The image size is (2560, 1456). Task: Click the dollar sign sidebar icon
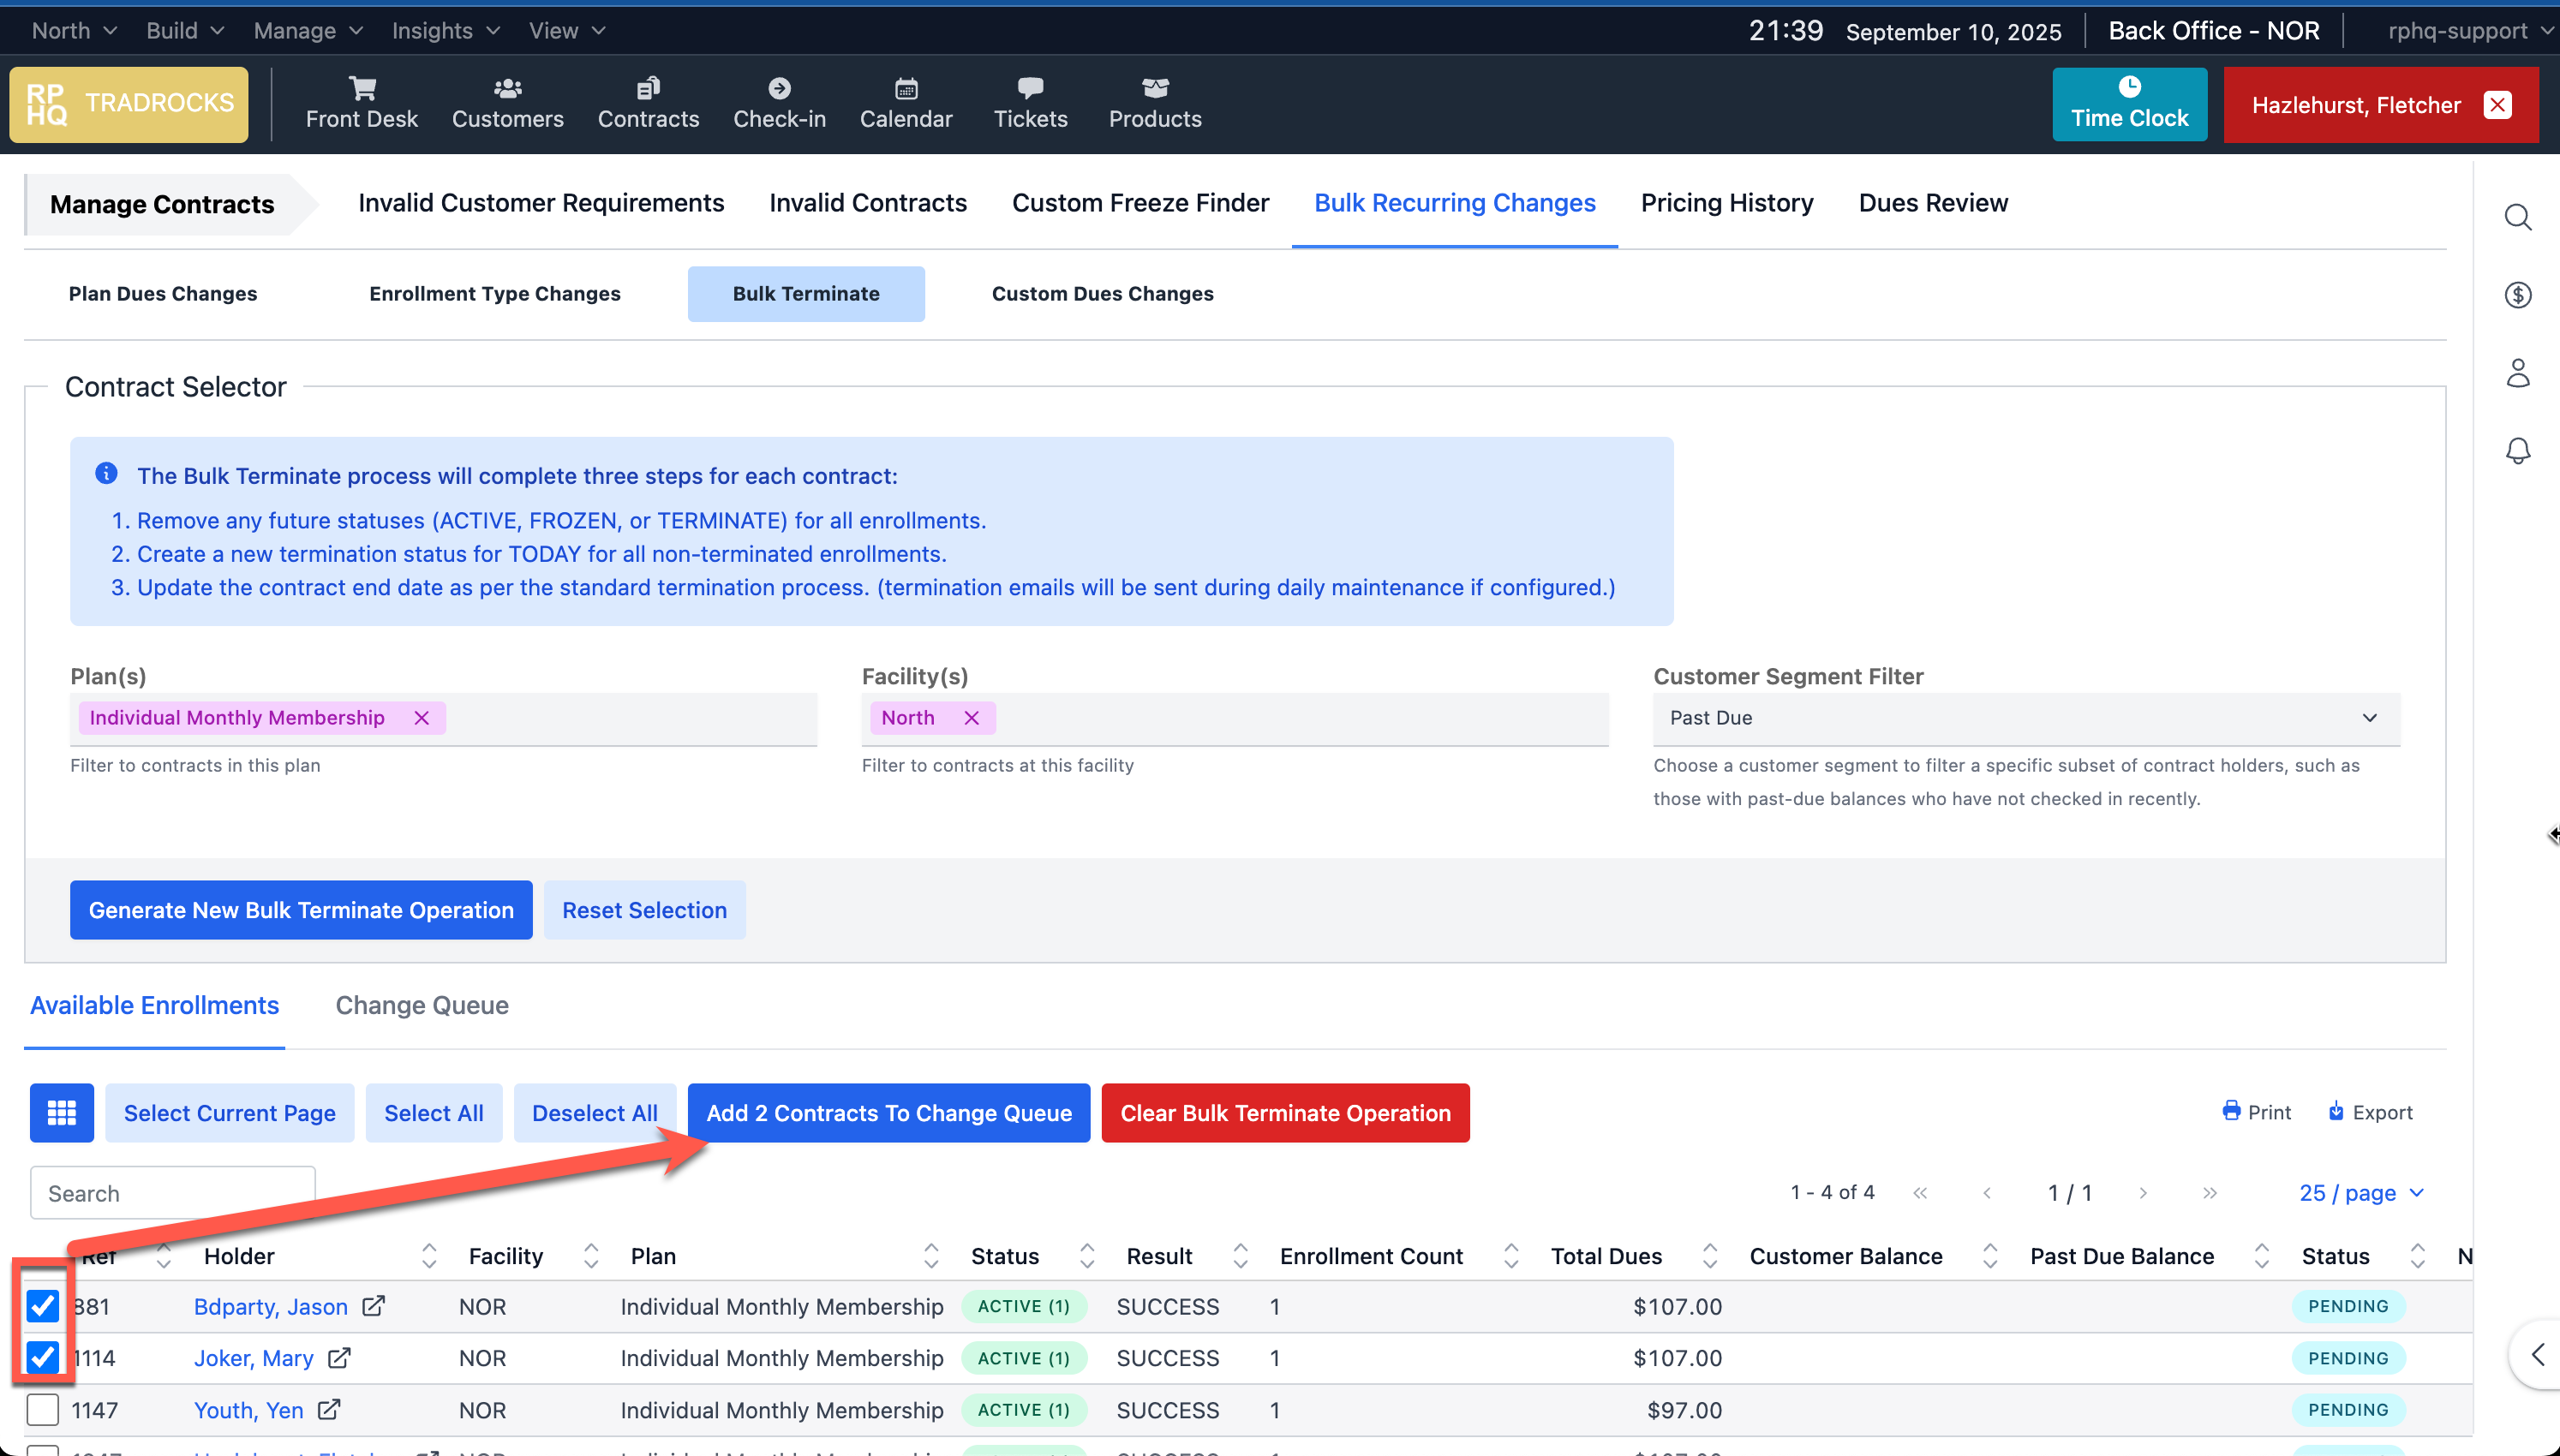pos(2517,295)
